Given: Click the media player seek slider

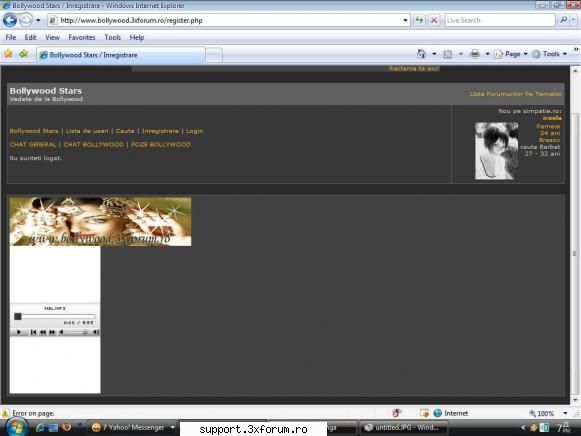Looking at the screenshot, I should click(x=55, y=316).
